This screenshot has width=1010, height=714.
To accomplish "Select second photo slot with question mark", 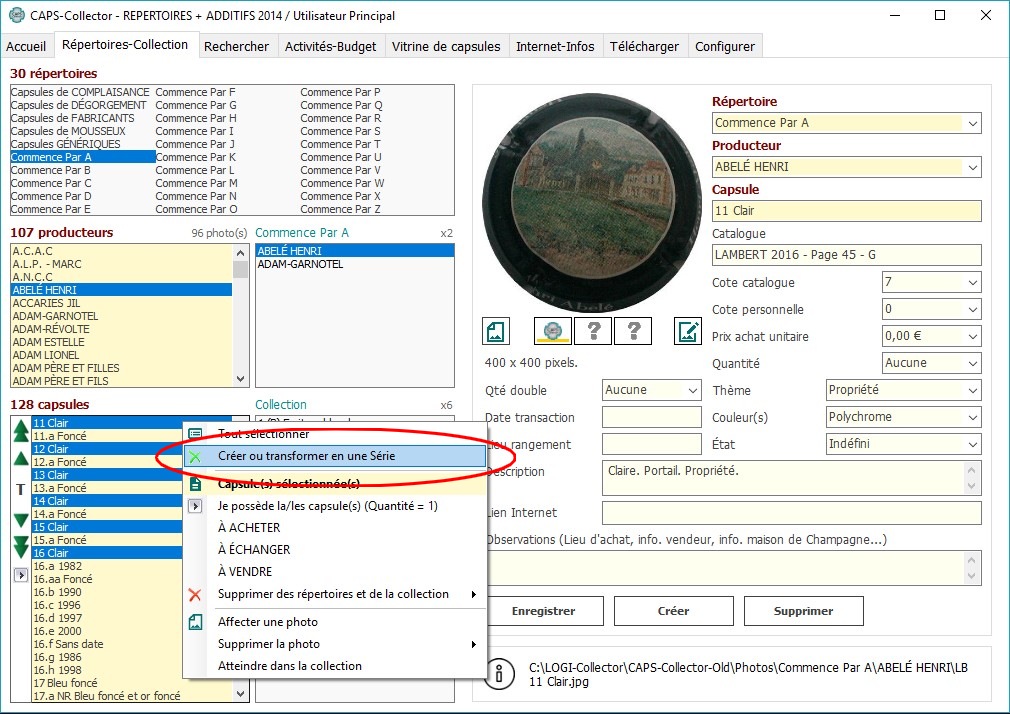I will (593, 331).
